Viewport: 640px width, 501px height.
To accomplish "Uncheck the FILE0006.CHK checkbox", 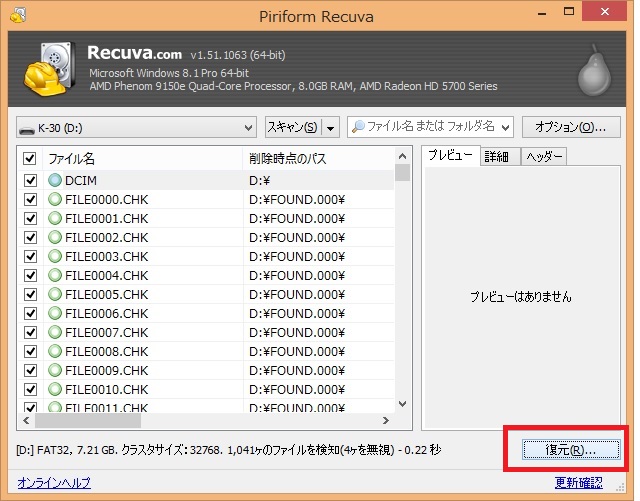I will pyautogui.click(x=30, y=314).
